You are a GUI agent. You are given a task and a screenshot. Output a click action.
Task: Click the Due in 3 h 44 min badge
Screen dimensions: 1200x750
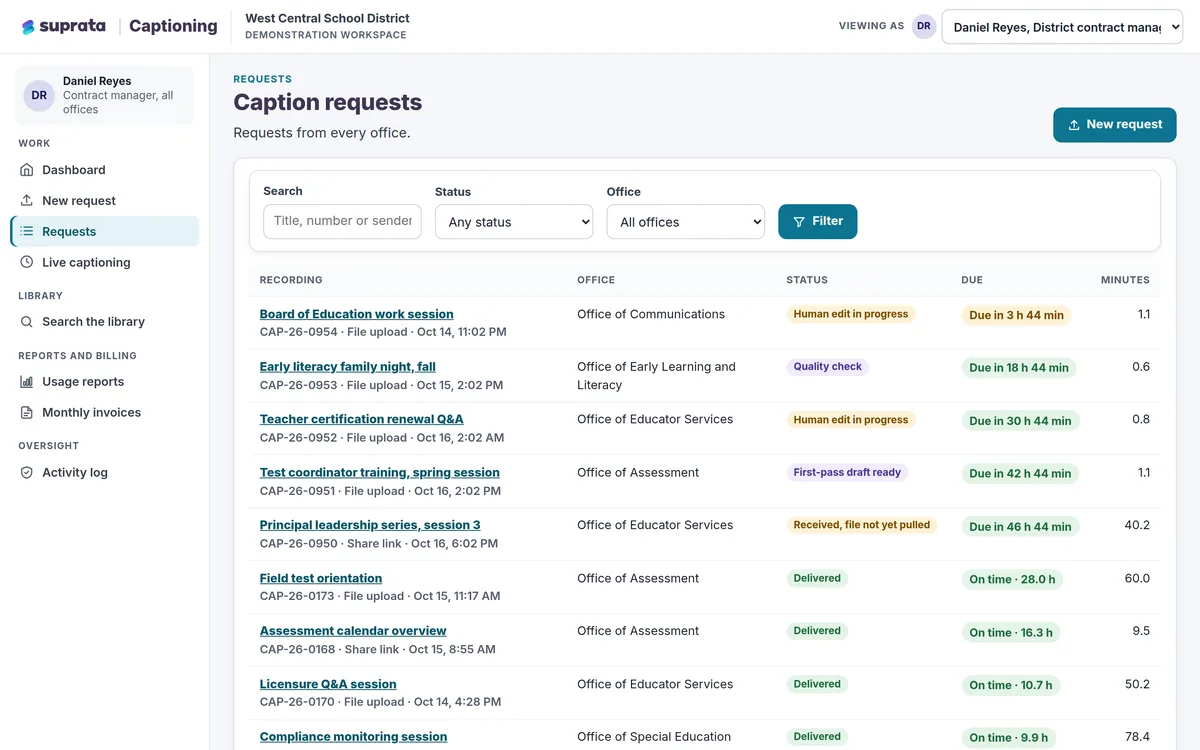pyautogui.click(x=1016, y=315)
